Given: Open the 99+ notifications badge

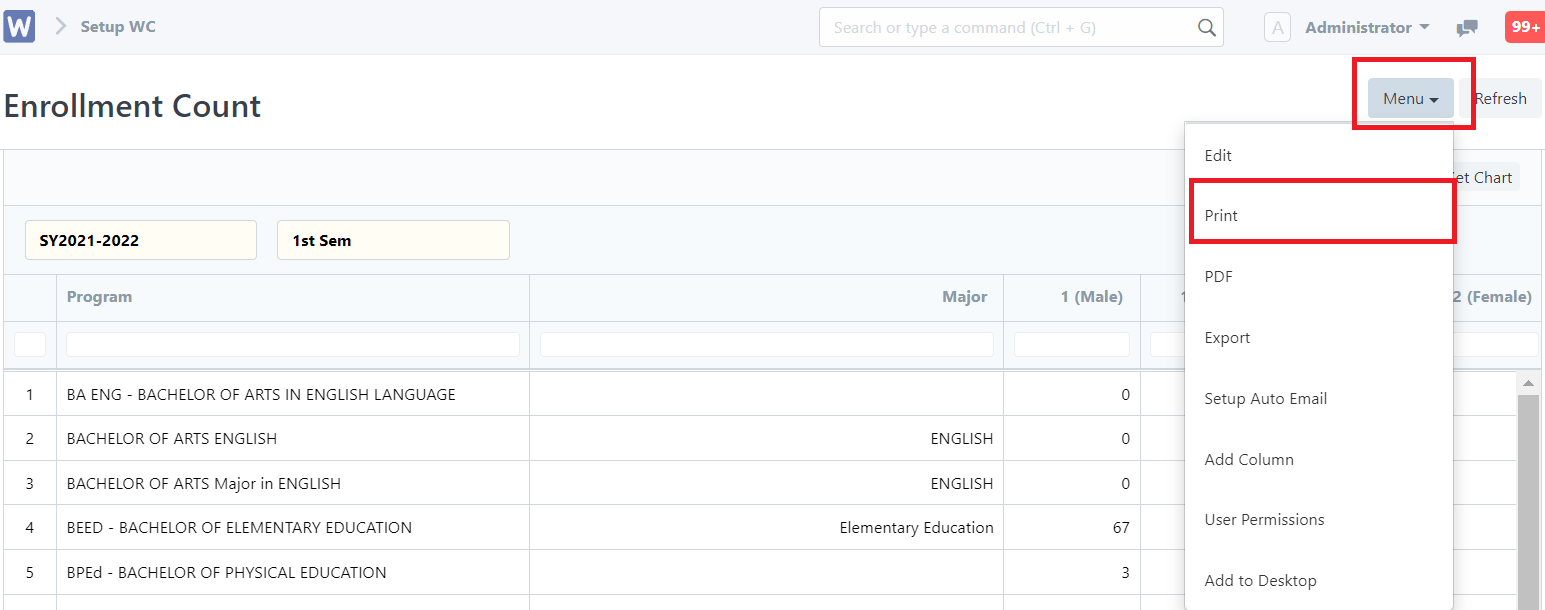Looking at the screenshot, I should [x=1523, y=27].
